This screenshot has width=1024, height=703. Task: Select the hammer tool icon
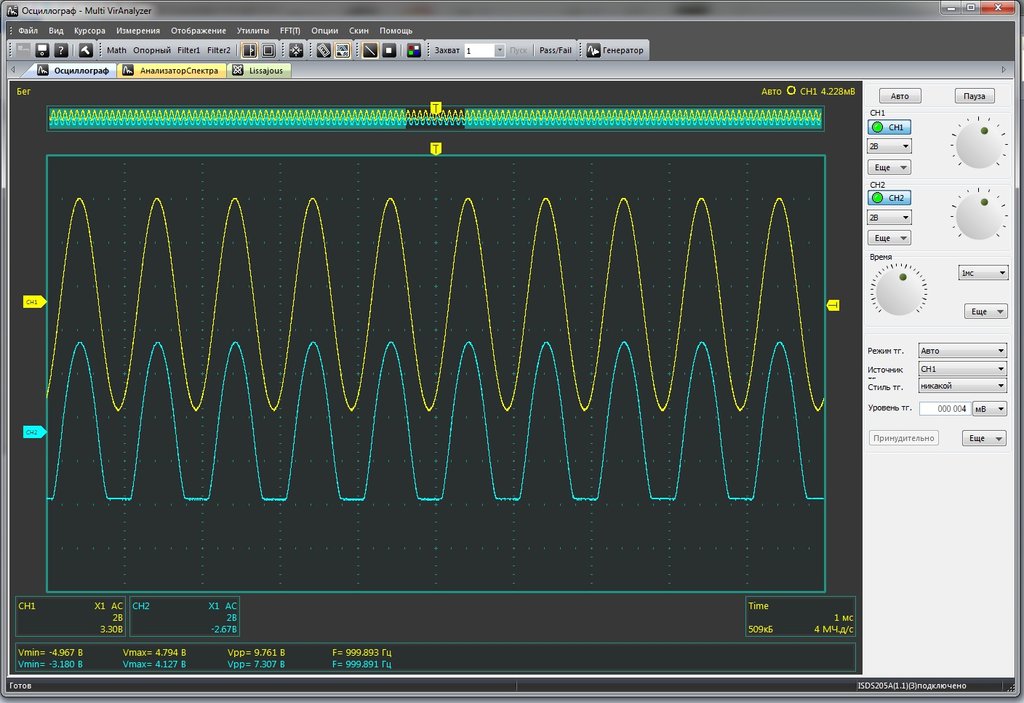[86, 50]
